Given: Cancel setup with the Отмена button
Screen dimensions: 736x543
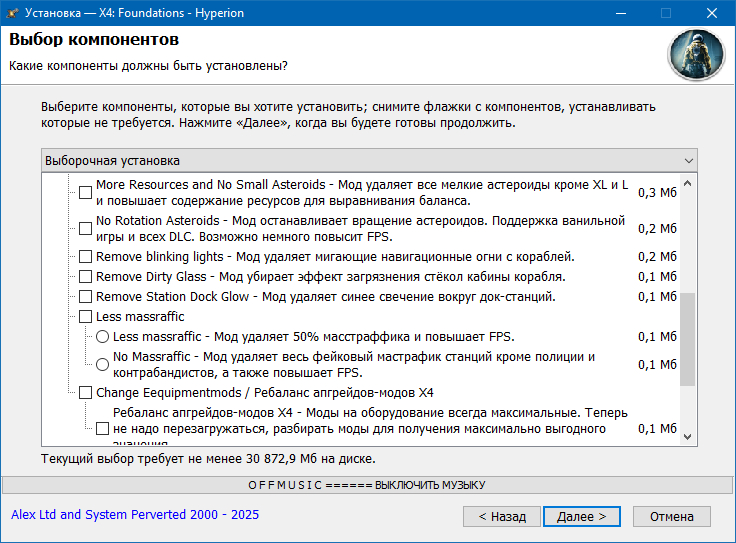Looking at the screenshot, I should [x=672, y=516].
